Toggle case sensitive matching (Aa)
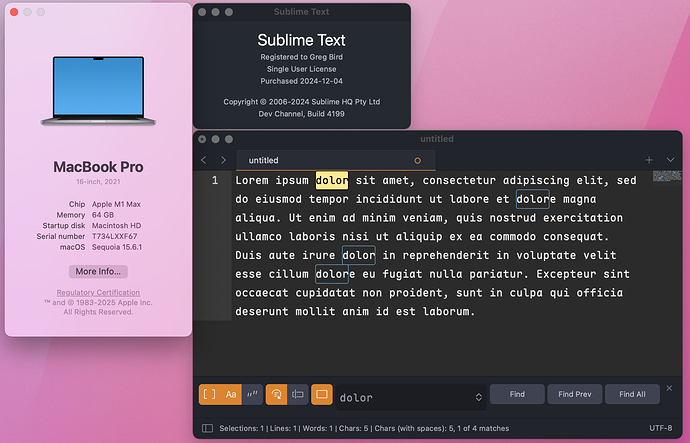 click(231, 395)
